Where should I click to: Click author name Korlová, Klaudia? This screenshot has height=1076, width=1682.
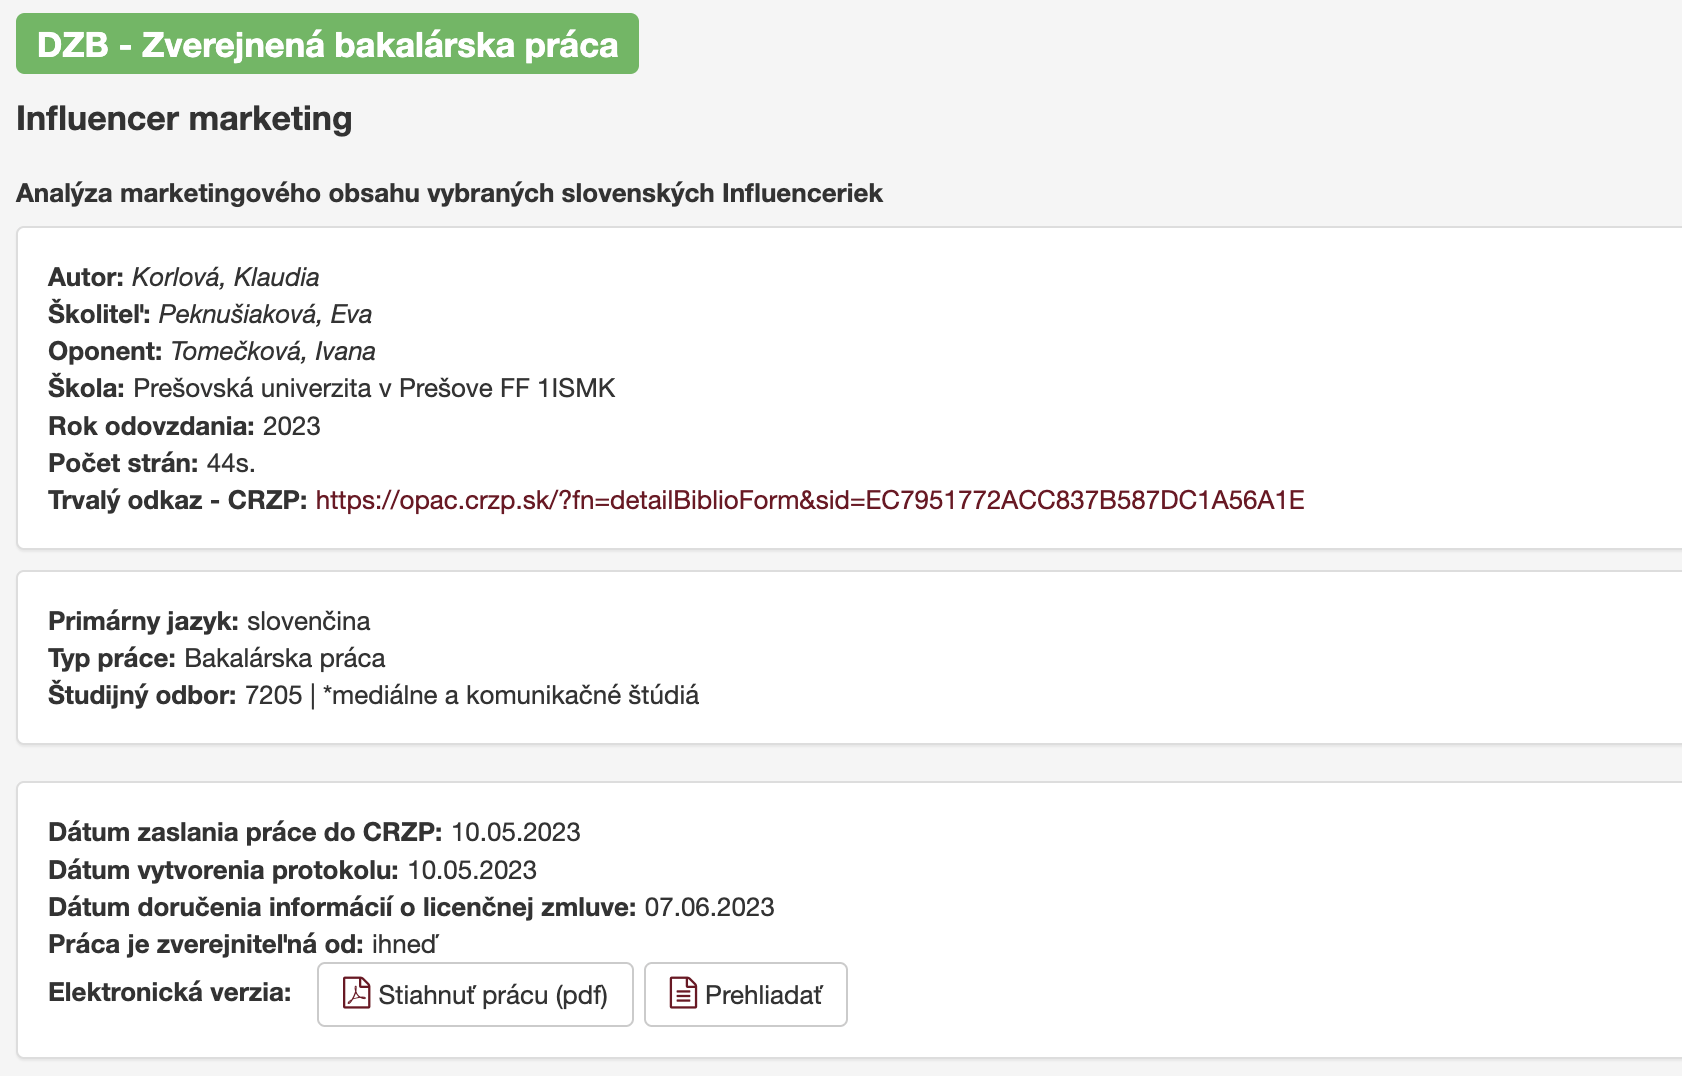(225, 277)
